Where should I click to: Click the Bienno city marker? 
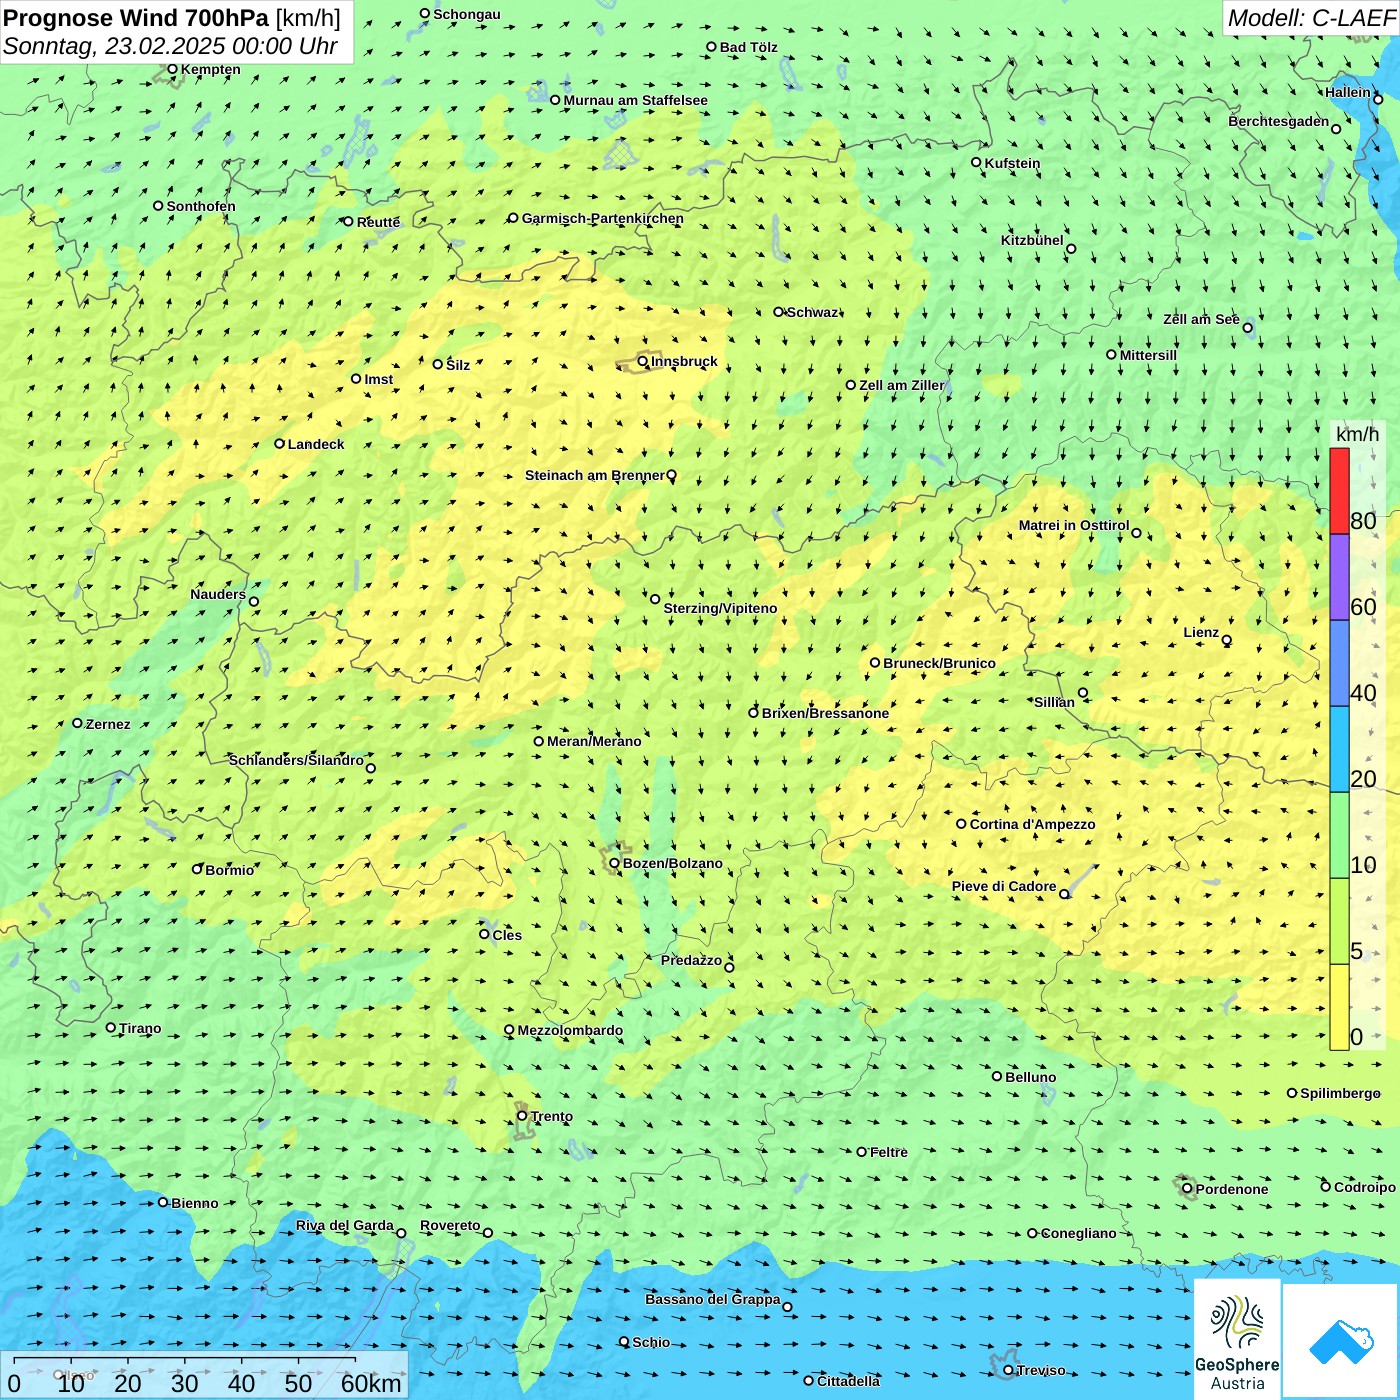[x=163, y=1202]
